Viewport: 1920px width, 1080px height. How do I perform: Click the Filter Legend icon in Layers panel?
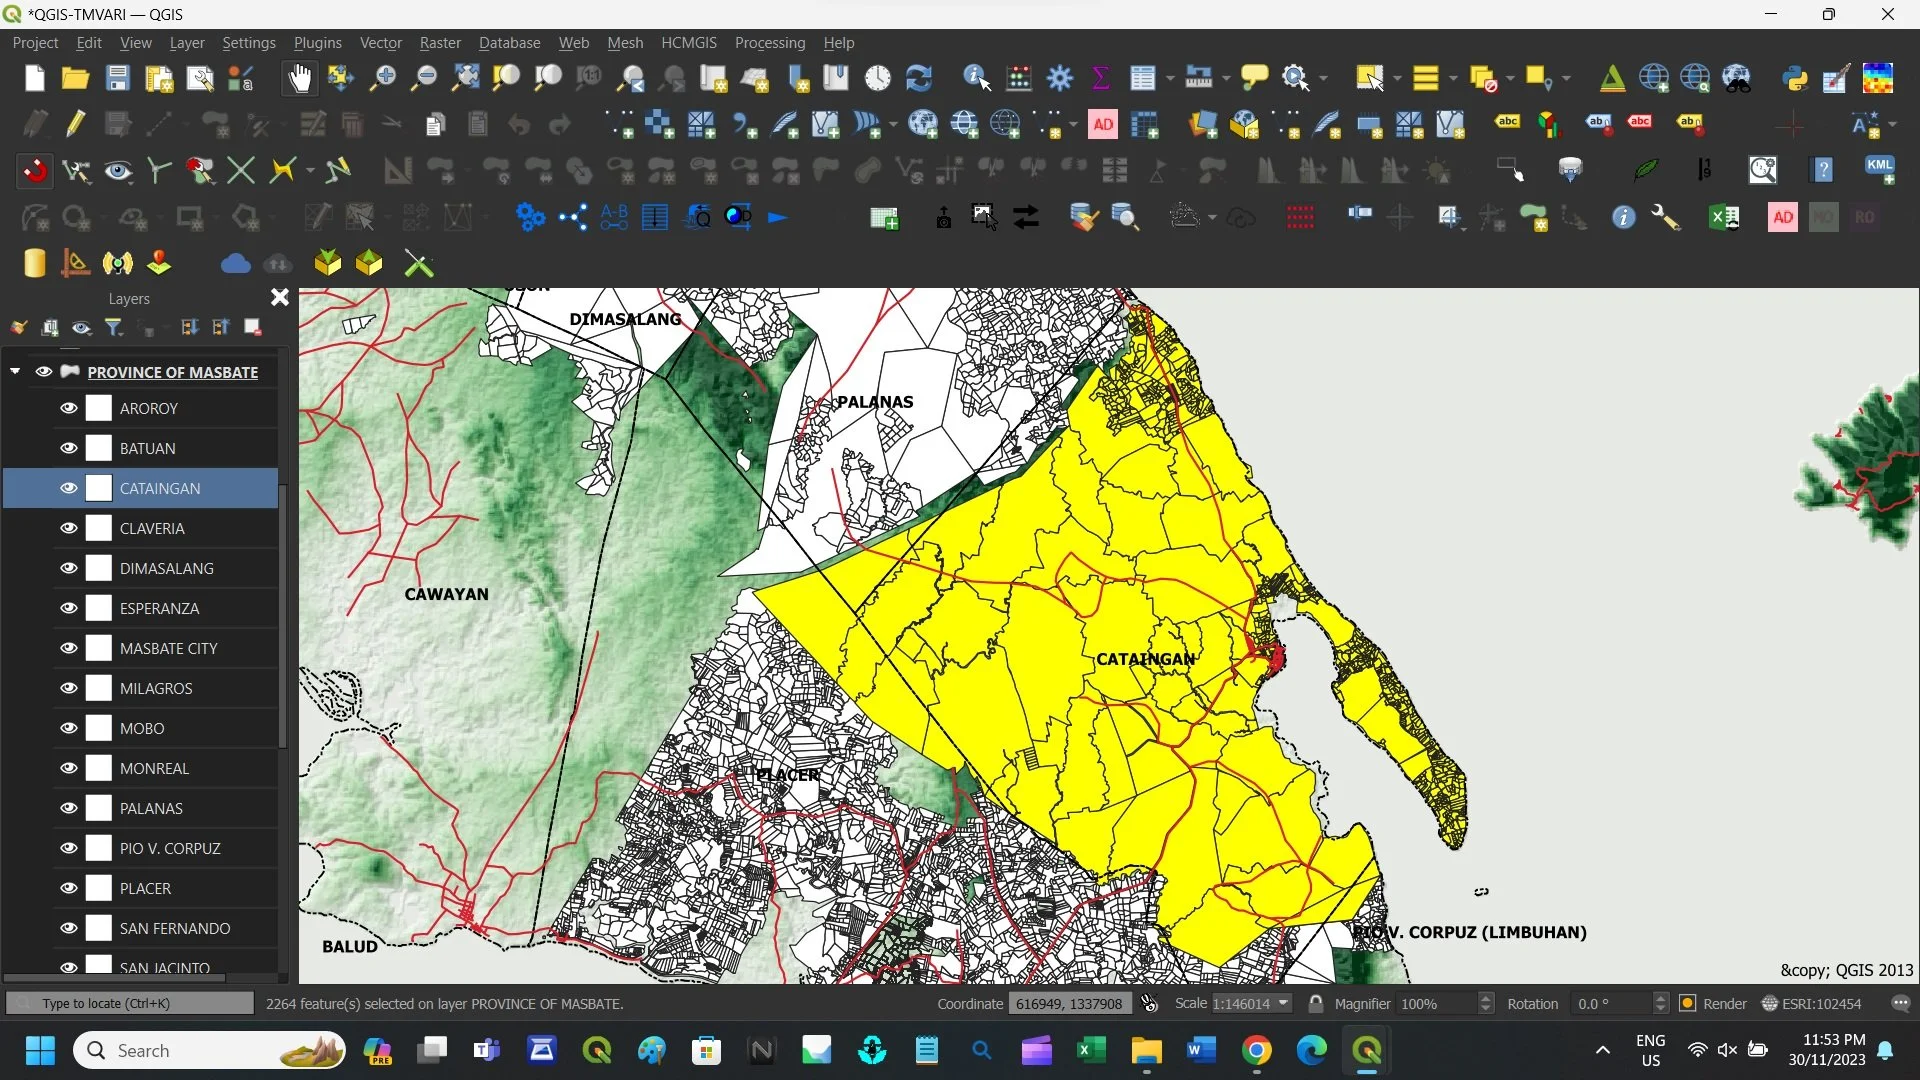(114, 327)
